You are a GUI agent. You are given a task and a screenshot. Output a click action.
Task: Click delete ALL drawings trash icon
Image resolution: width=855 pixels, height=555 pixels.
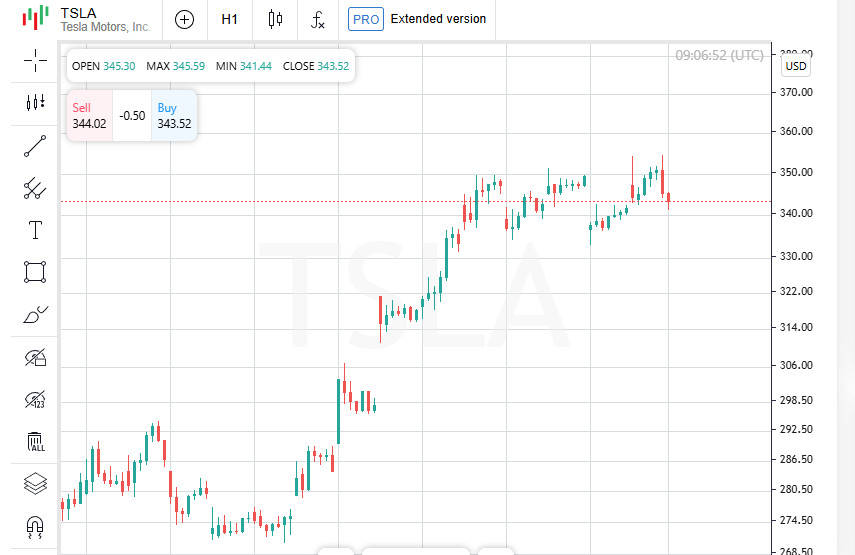pyautogui.click(x=35, y=442)
